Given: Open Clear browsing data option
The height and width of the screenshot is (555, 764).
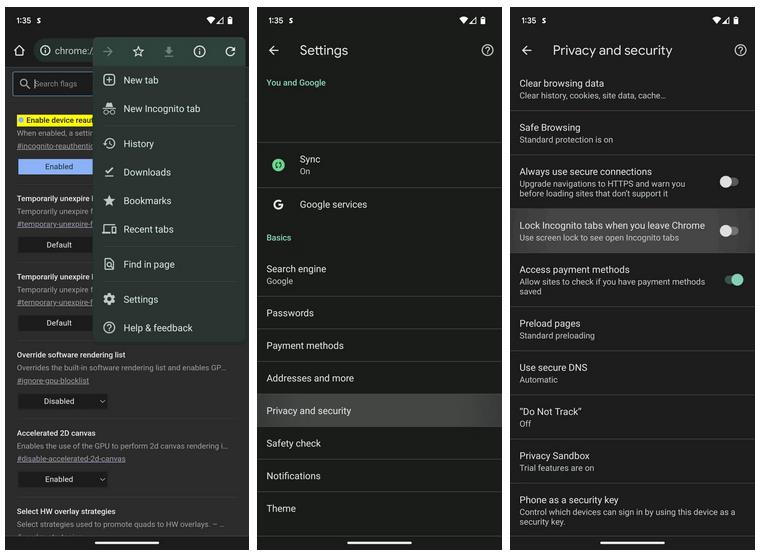Looking at the screenshot, I should coord(632,89).
